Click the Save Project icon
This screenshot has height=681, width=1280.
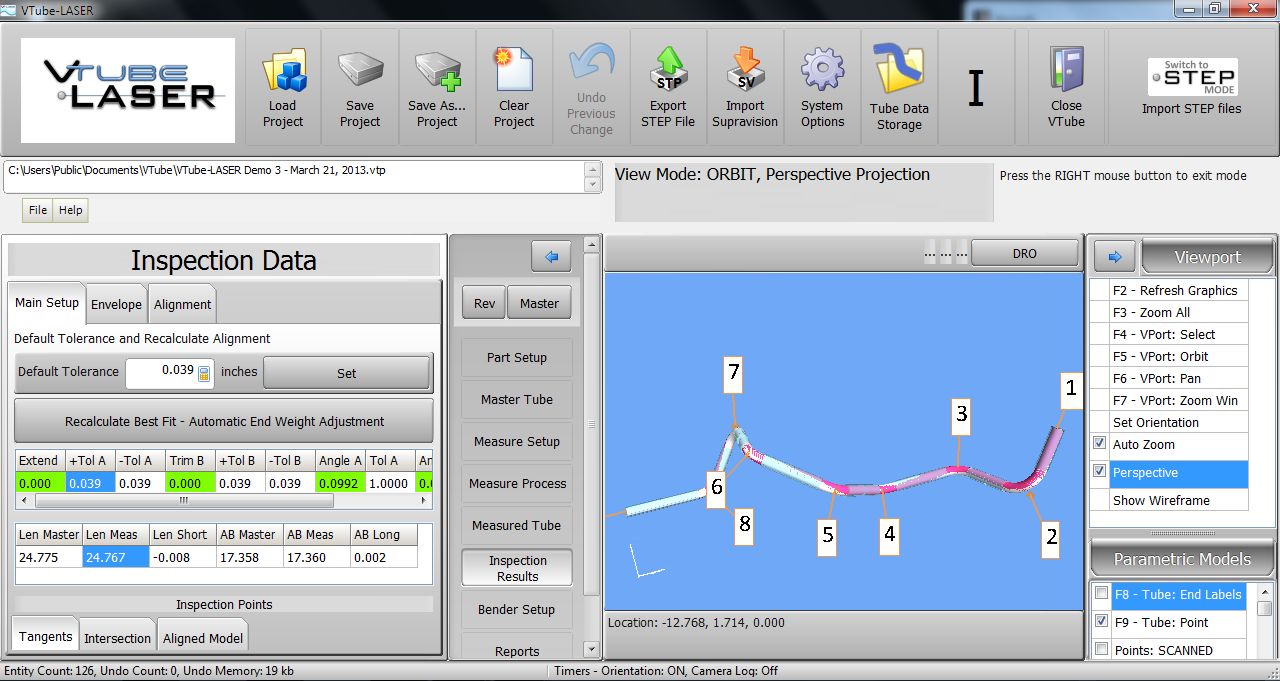pos(360,74)
